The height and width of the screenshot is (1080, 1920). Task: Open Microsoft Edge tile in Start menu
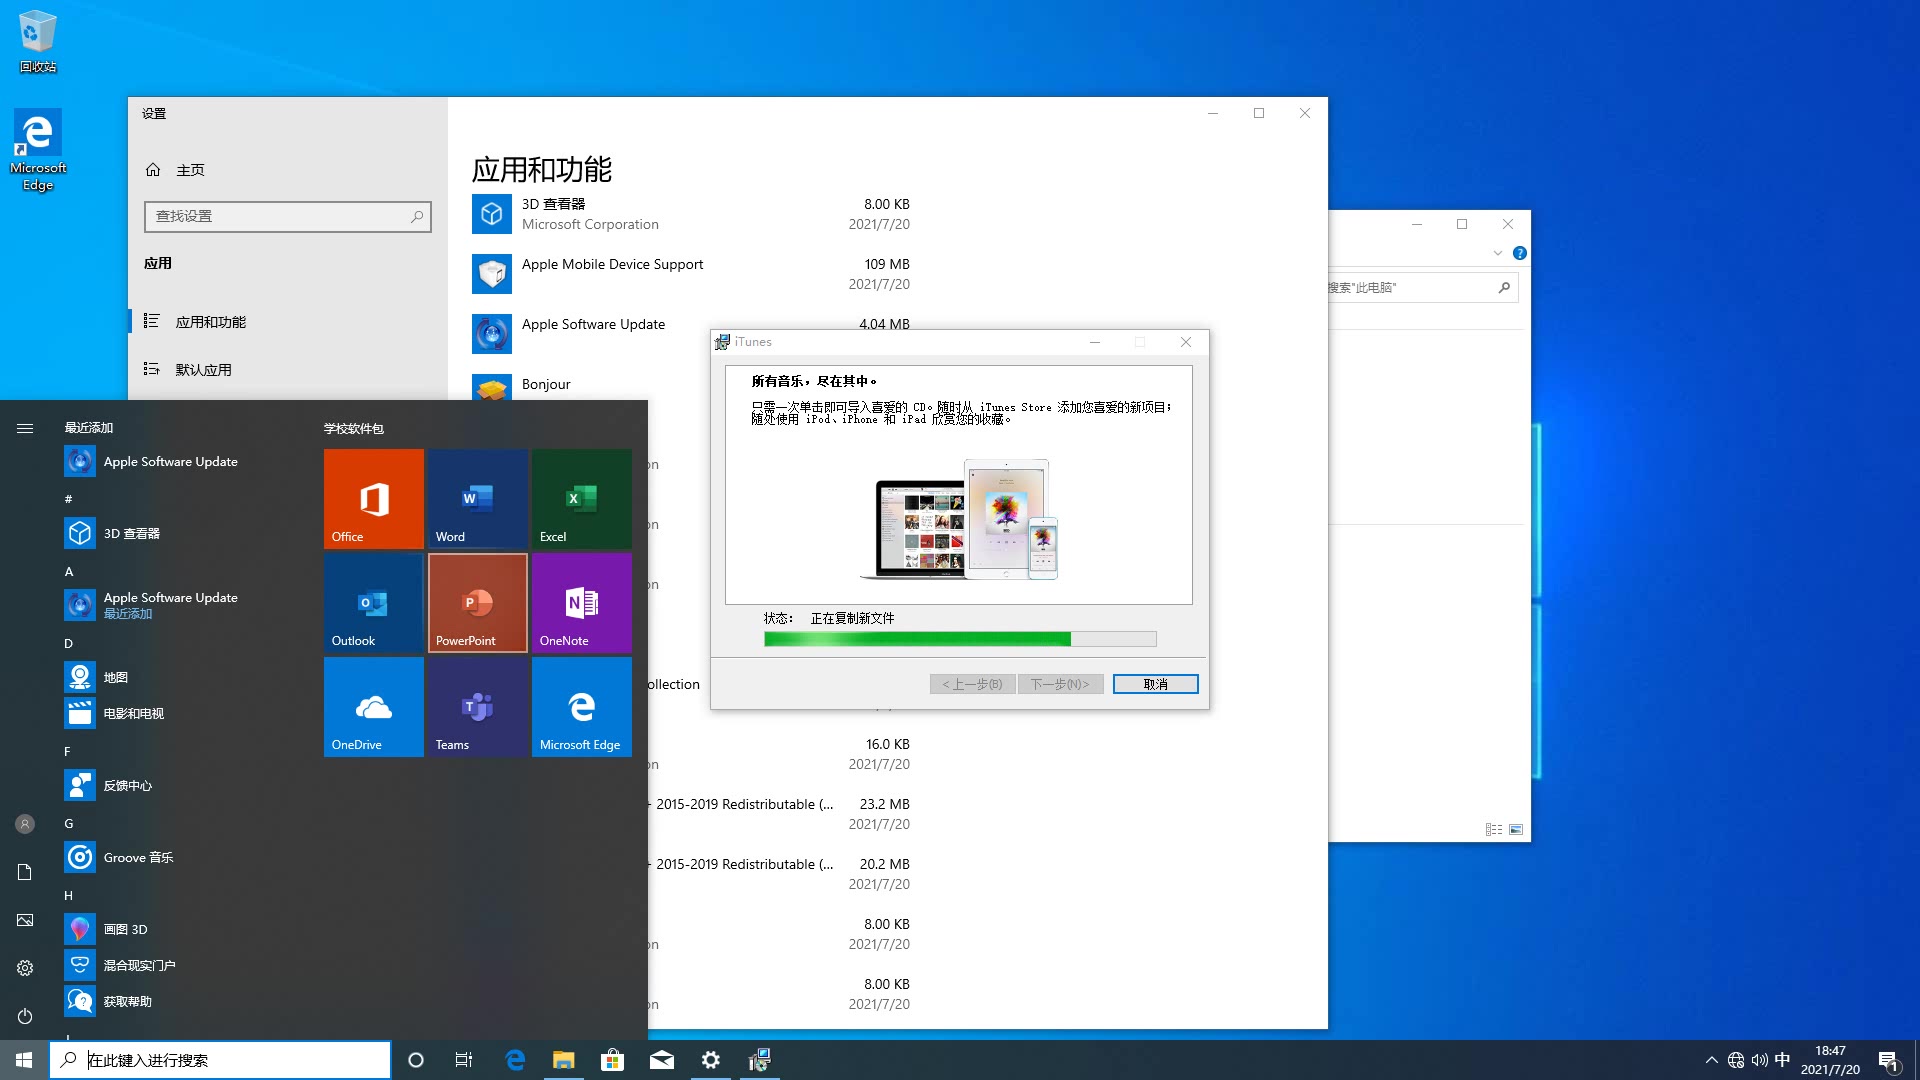coord(582,706)
